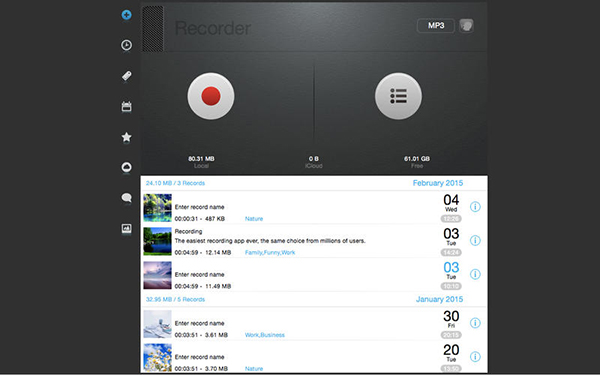
Task: Click the '00:04:59 - 12.14 MB' details
Action: pyautogui.click(x=203, y=253)
